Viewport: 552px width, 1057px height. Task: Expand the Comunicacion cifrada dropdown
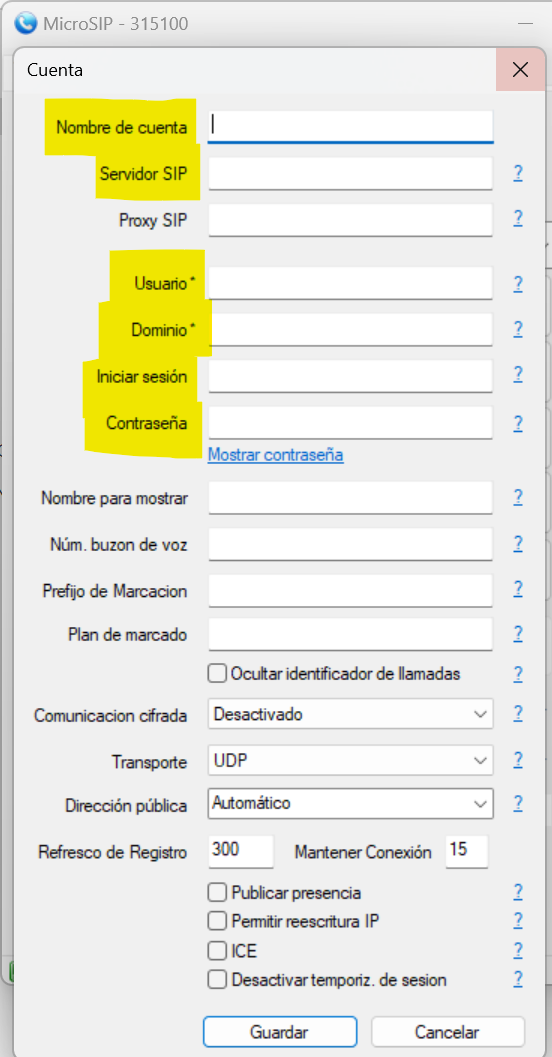(350, 714)
